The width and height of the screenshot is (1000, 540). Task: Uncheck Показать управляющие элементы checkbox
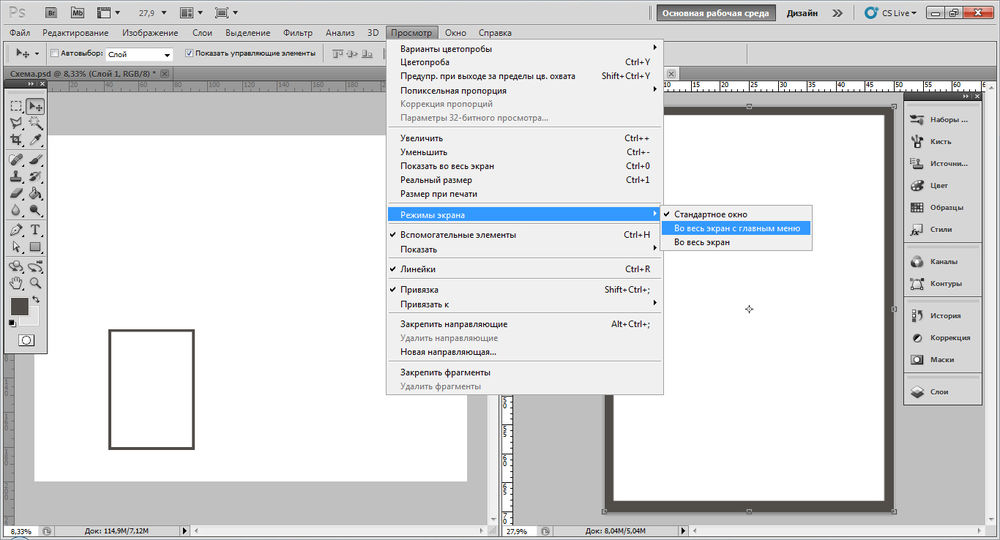pos(190,53)
